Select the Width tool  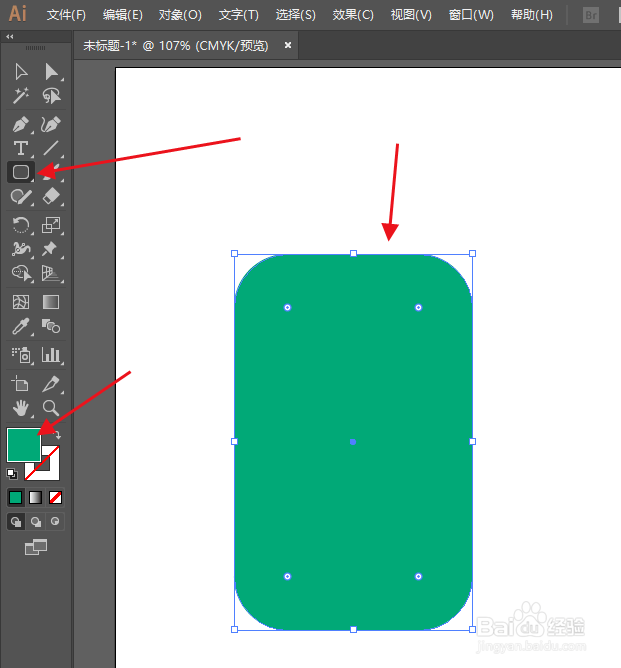pos(21,249)
